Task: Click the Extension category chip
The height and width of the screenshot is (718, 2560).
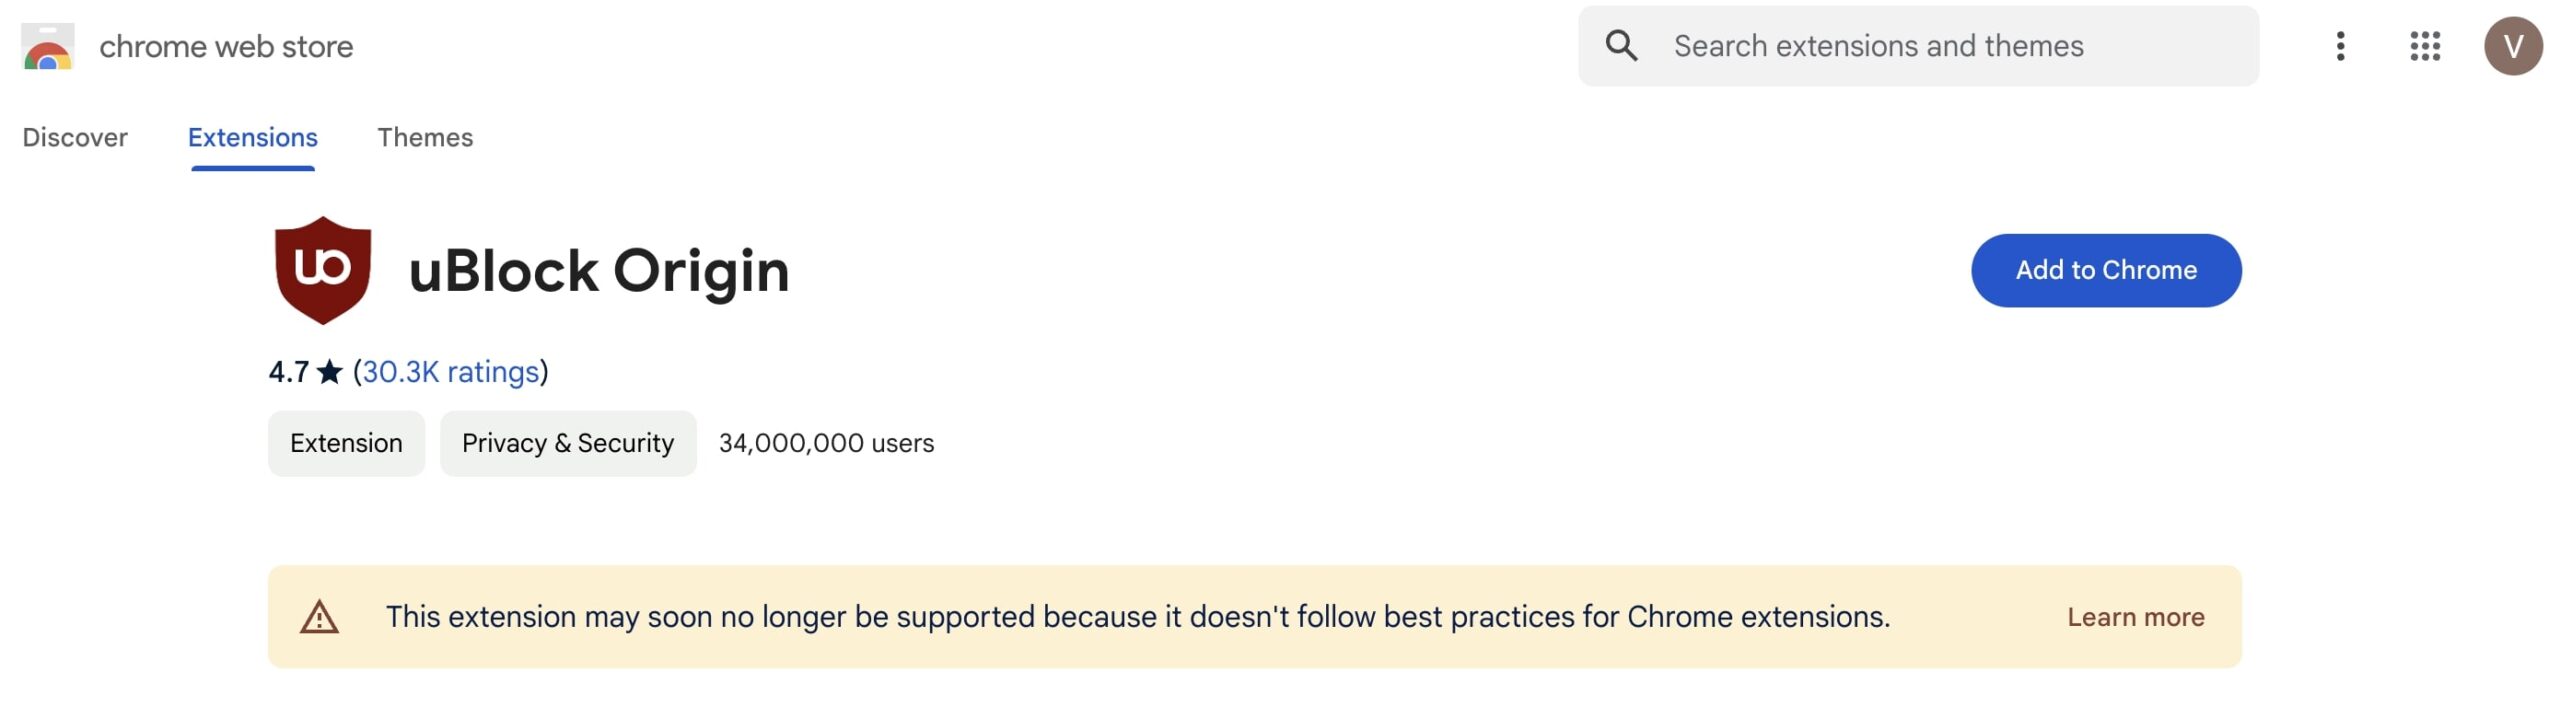Action: (346, 443)
